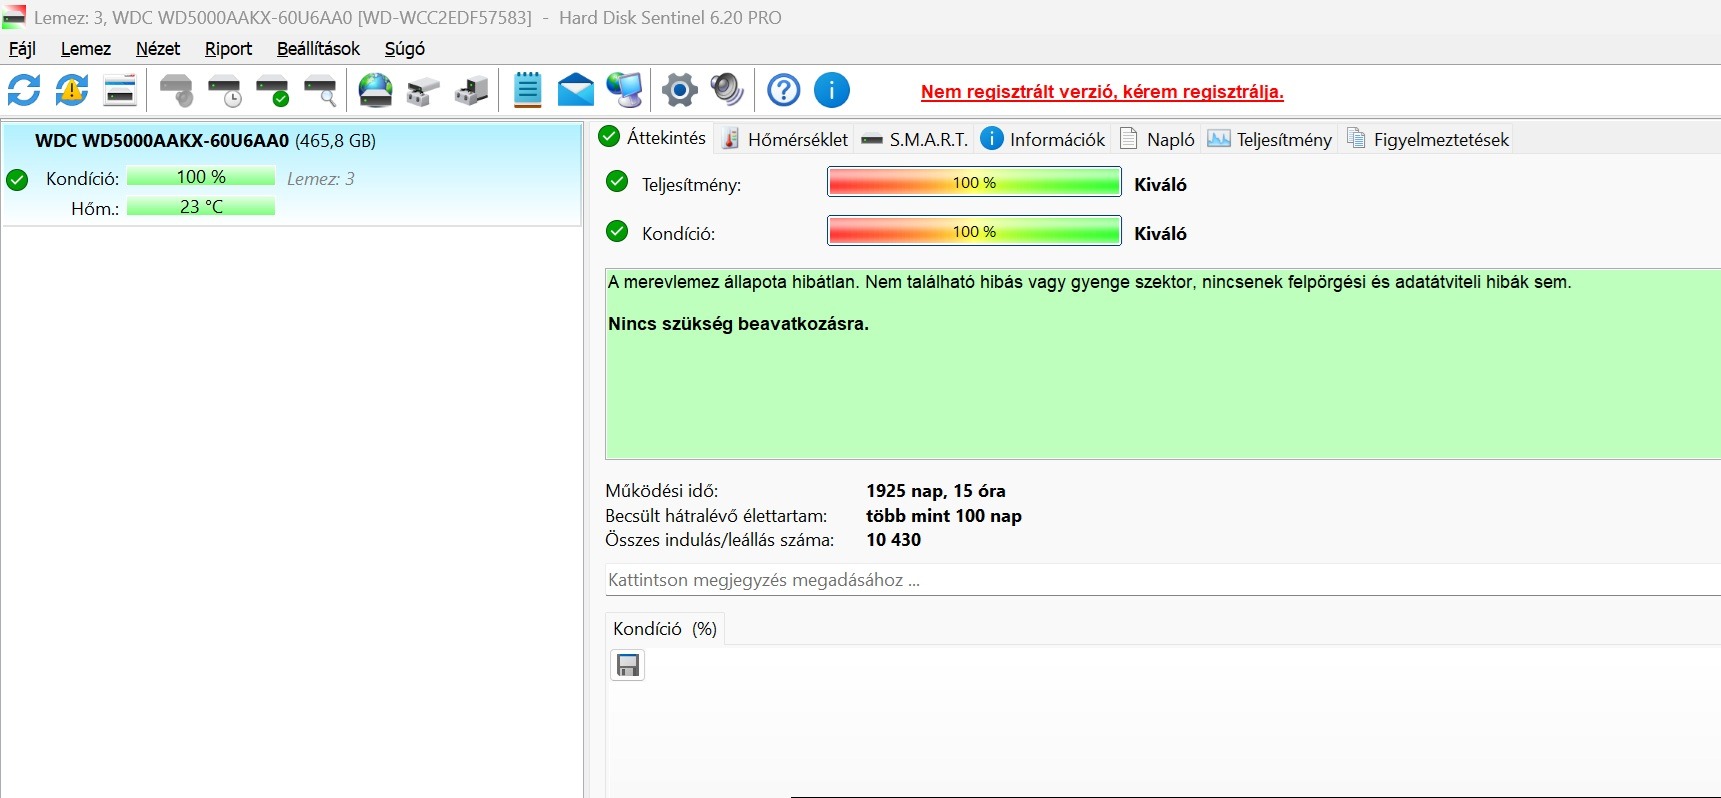Open the Nézet menu
Screen dimensions: 1721x798
pyautogui.click(x=158, y=48)
